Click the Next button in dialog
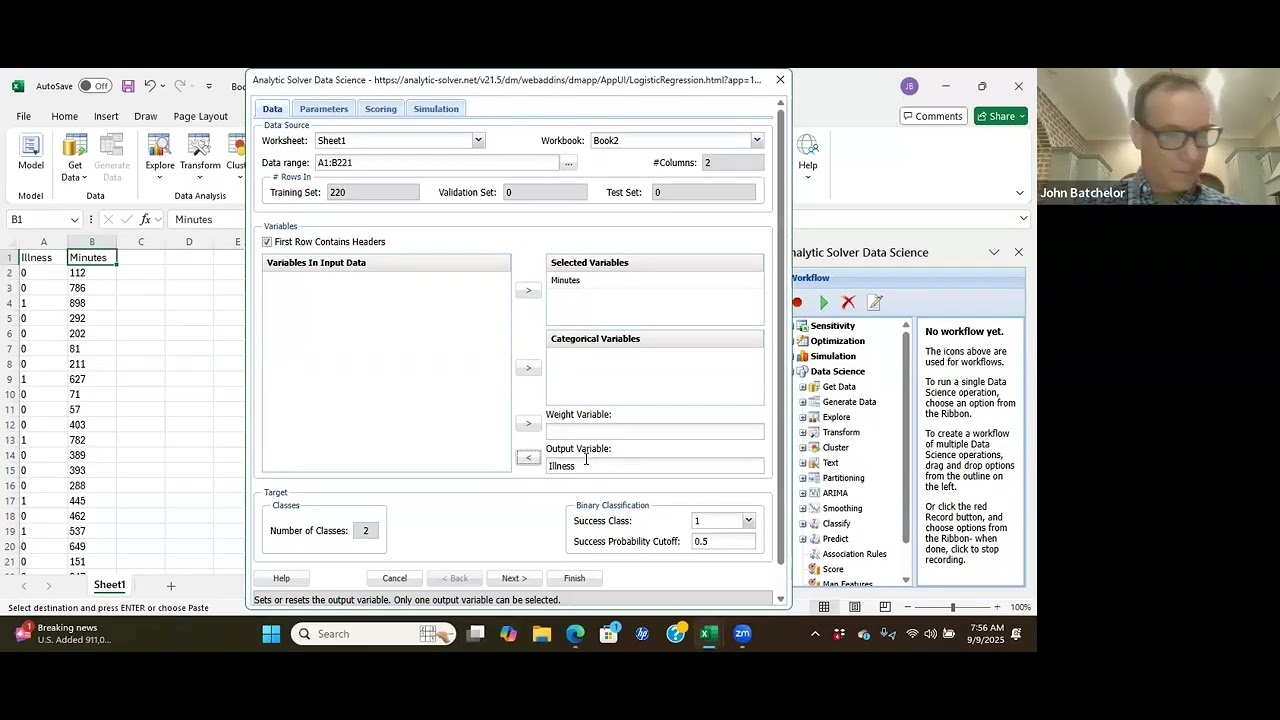 [514, 578]
